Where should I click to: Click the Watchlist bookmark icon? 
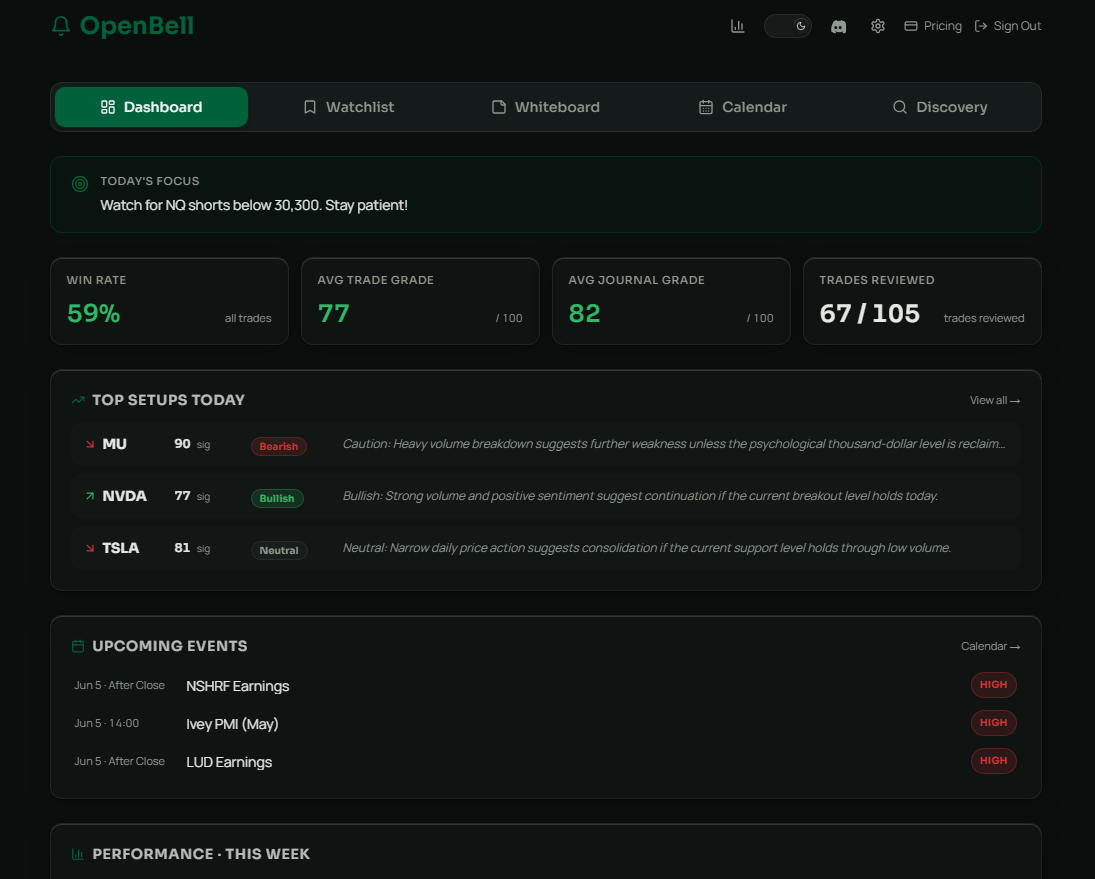coord(310,107)
